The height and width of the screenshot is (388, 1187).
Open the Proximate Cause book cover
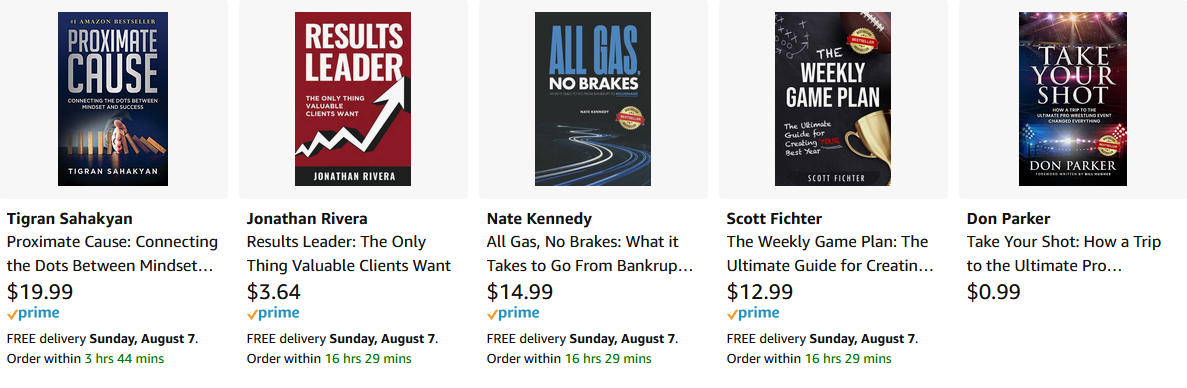[x=114, y=99]
